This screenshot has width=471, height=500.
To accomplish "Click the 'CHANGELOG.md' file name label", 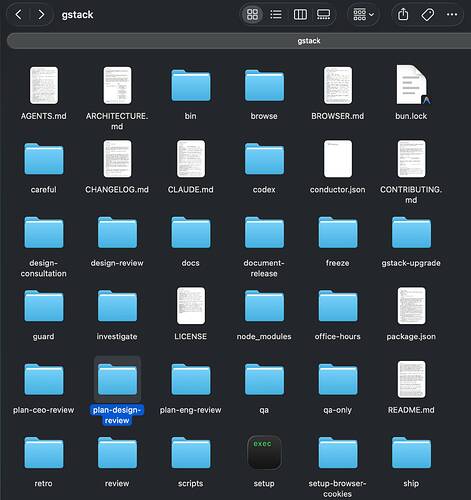I will (x=117, y=189).
